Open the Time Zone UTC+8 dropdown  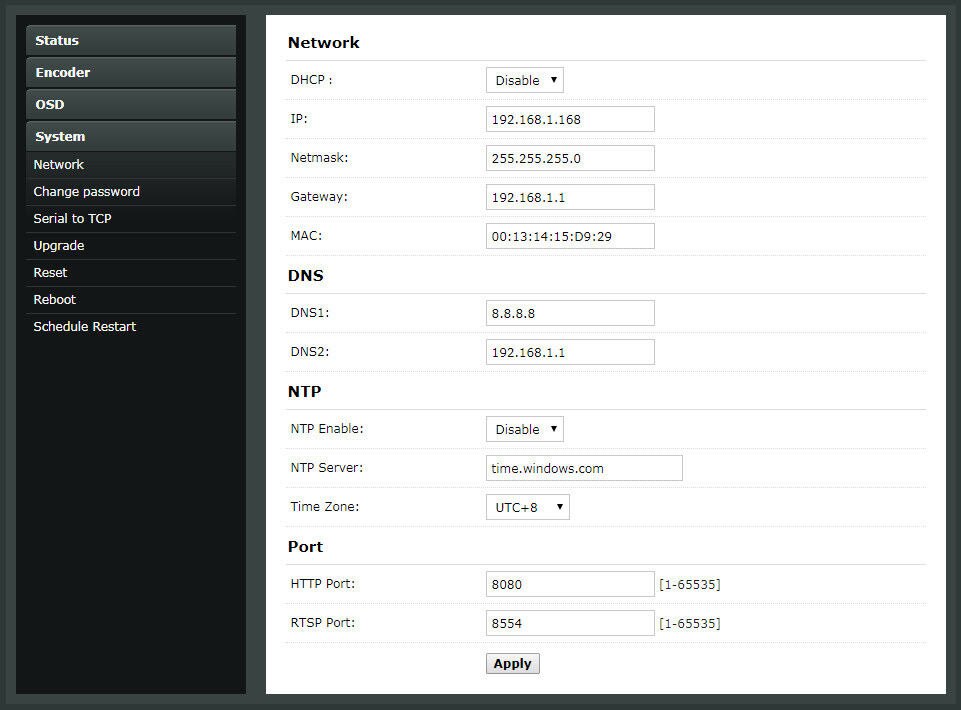click(x=528, y=507)
